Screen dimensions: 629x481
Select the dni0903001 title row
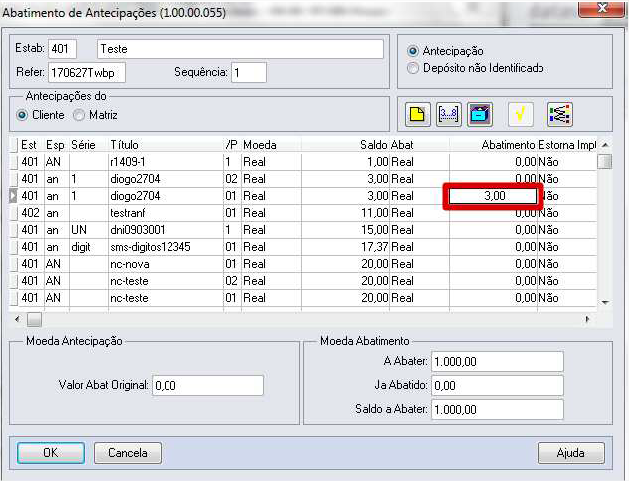click(x=304, y=230)
